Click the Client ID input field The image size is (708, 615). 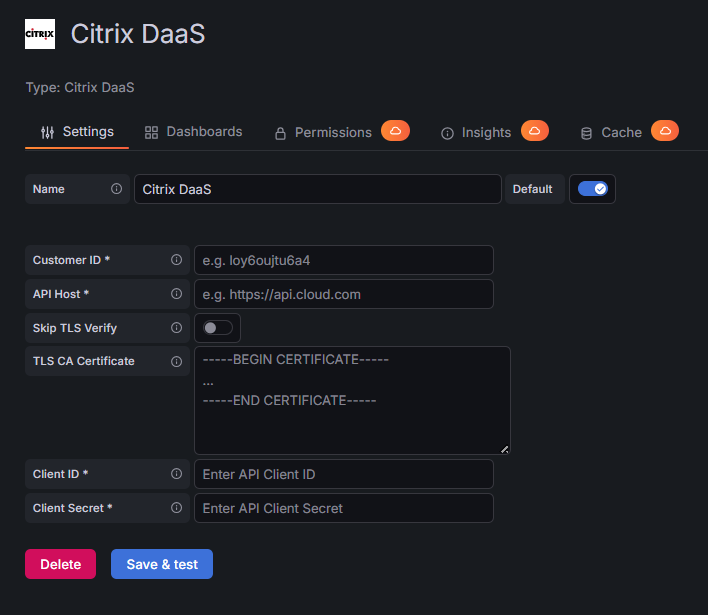click(344, 474)
